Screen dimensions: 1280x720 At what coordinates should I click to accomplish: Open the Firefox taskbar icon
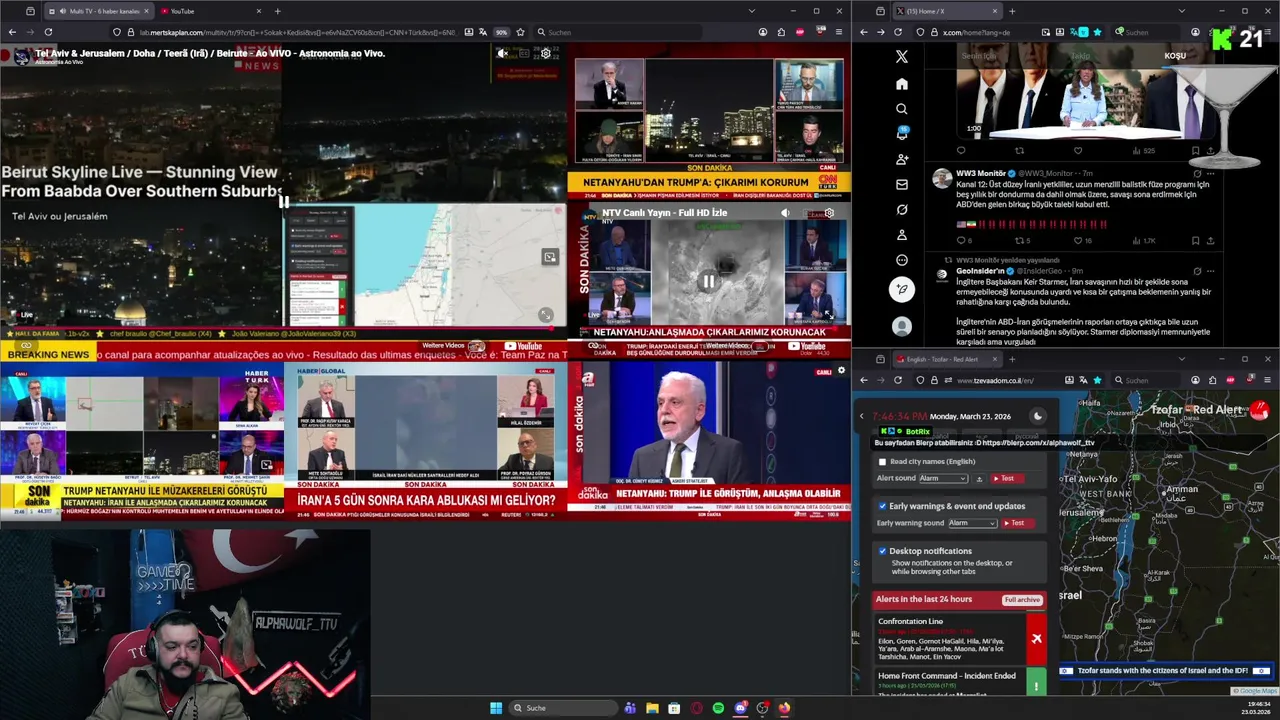(784, 708)
